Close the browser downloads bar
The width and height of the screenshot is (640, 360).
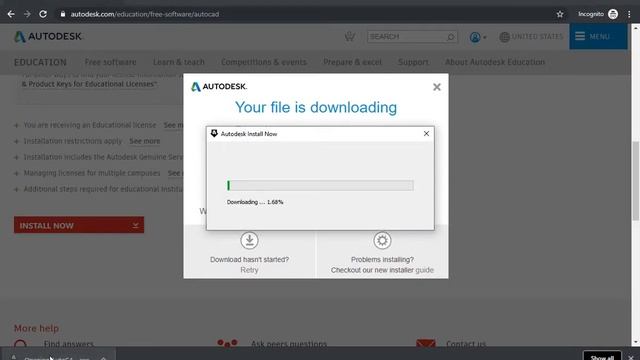click(631, 357)
